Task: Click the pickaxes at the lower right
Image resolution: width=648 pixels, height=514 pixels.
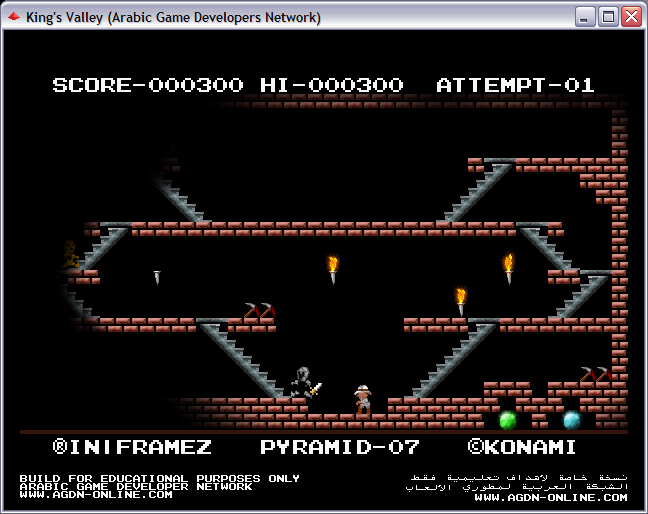Action: point(596,374)
